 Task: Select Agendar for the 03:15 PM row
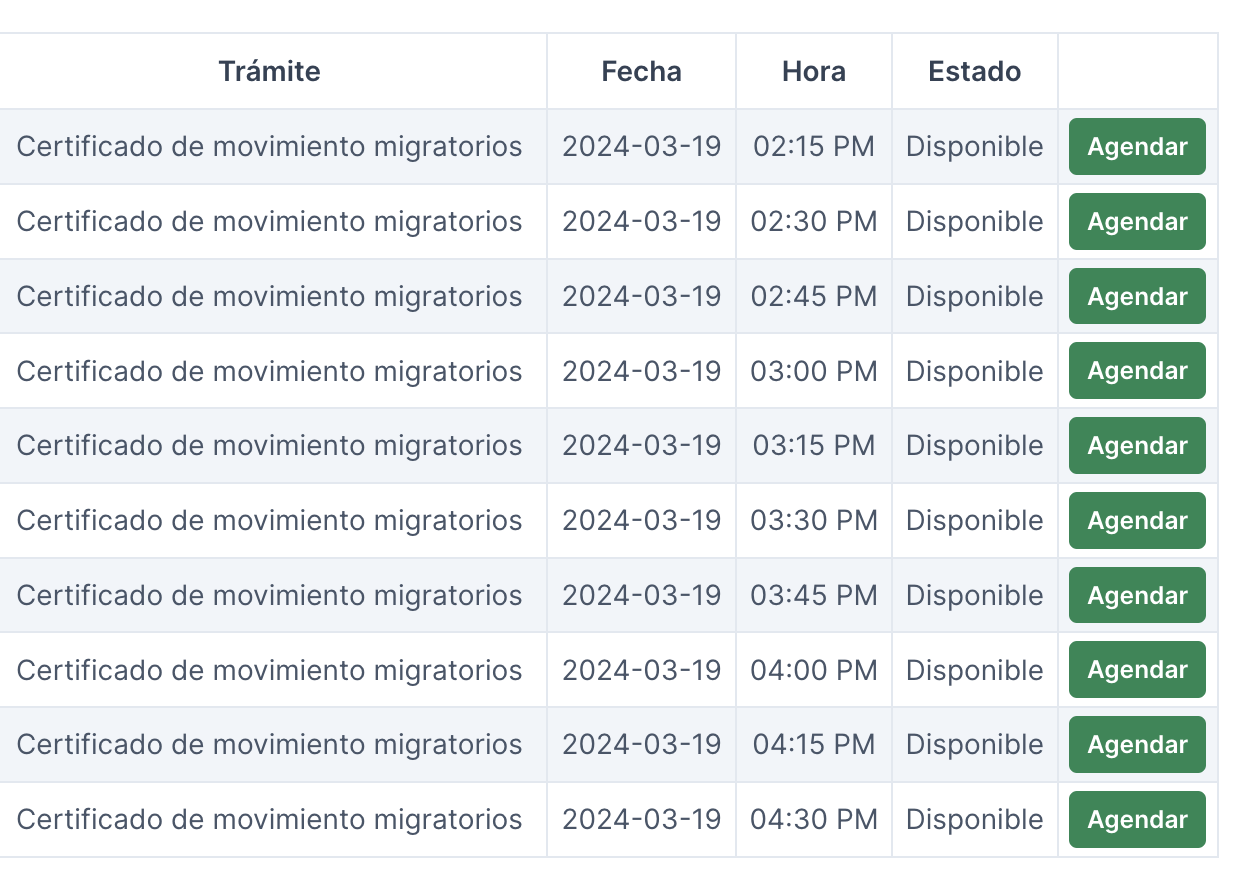click(x=1137, y=446)
